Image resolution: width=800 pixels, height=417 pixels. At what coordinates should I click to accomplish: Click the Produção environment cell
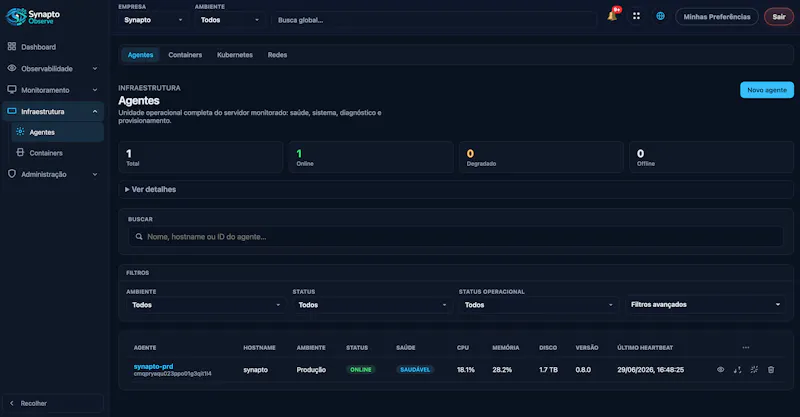(311, 370)
